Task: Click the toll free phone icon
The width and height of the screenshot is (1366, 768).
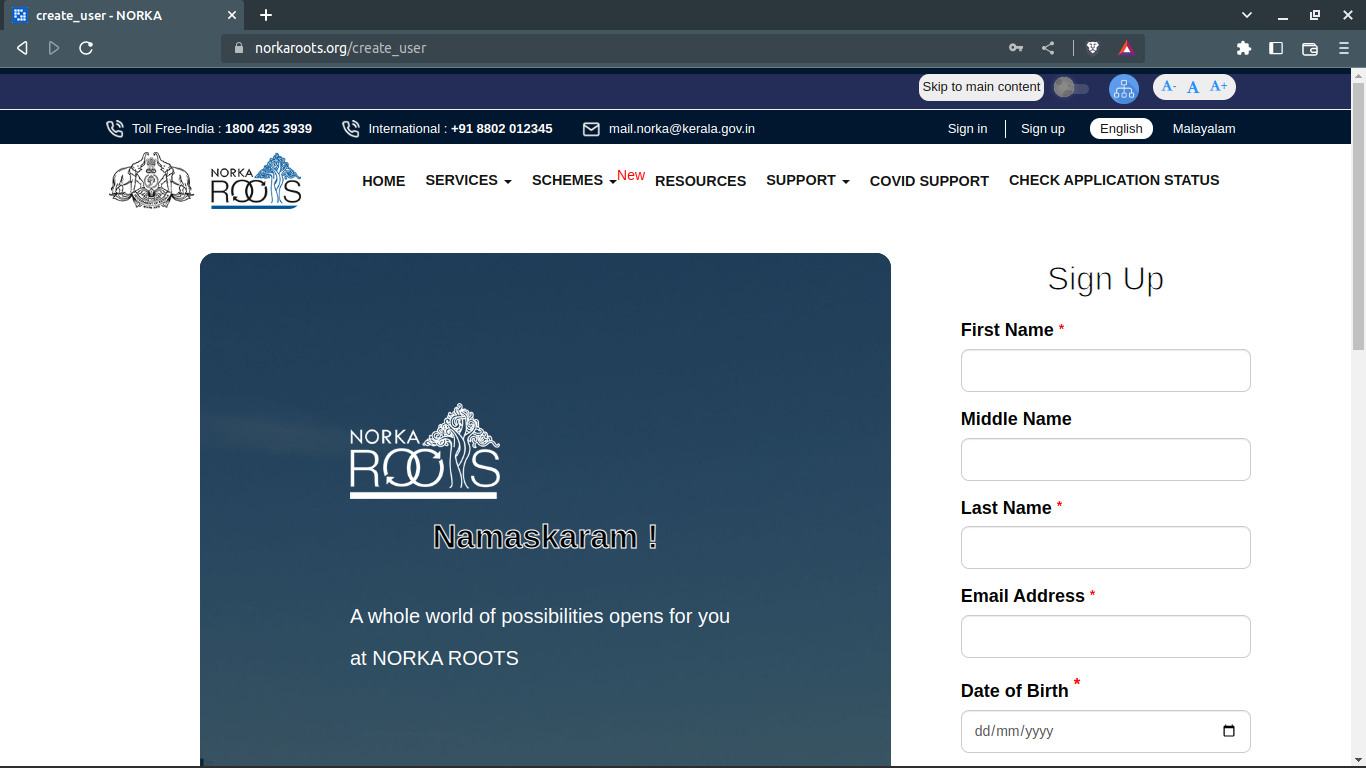Action: [115, 129]
